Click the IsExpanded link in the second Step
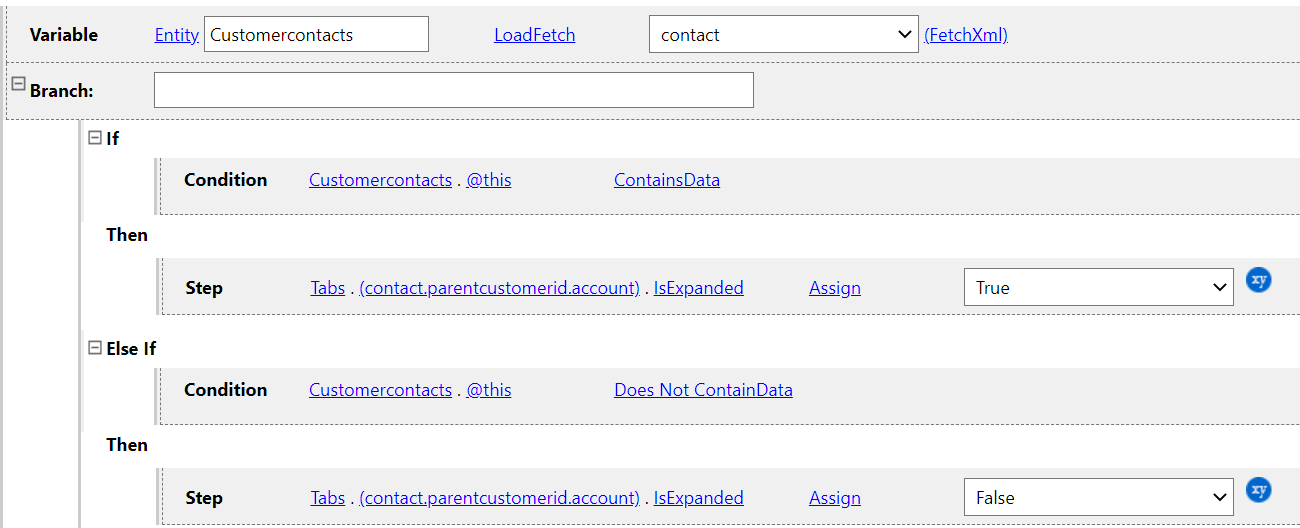The width and height of the screenshot is (1300, 528). [698, 498]
